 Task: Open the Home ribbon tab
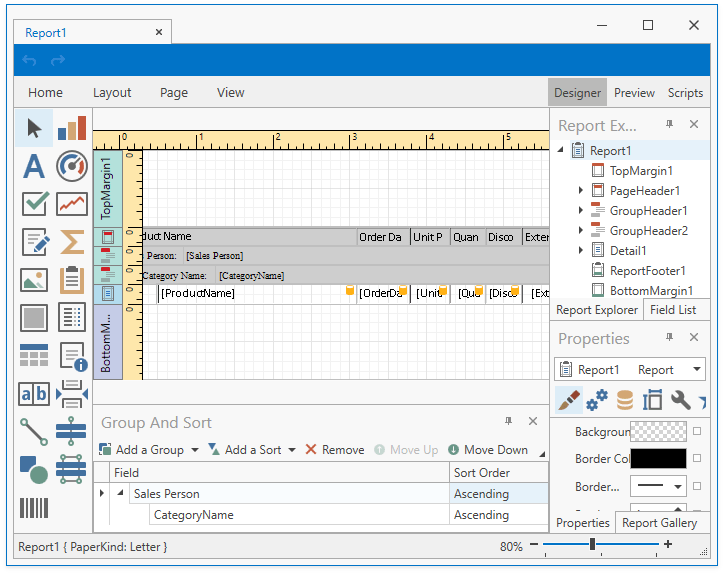(x=45, y=92)
